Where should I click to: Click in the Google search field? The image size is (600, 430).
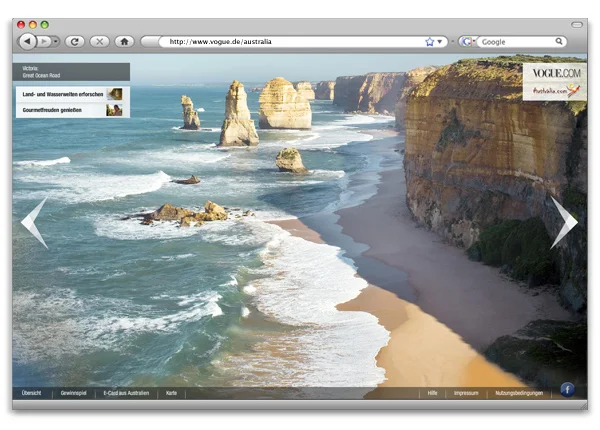(x=520, y=42)
